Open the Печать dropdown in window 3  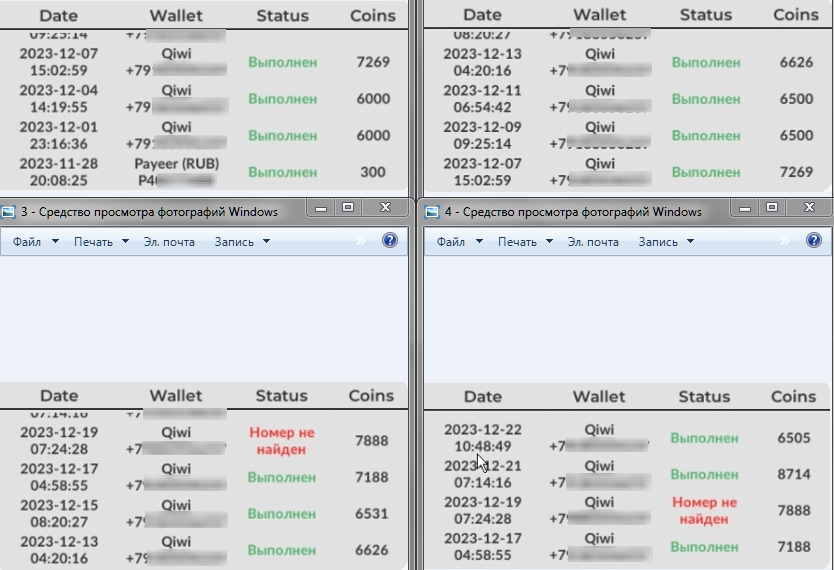(101, 242)
